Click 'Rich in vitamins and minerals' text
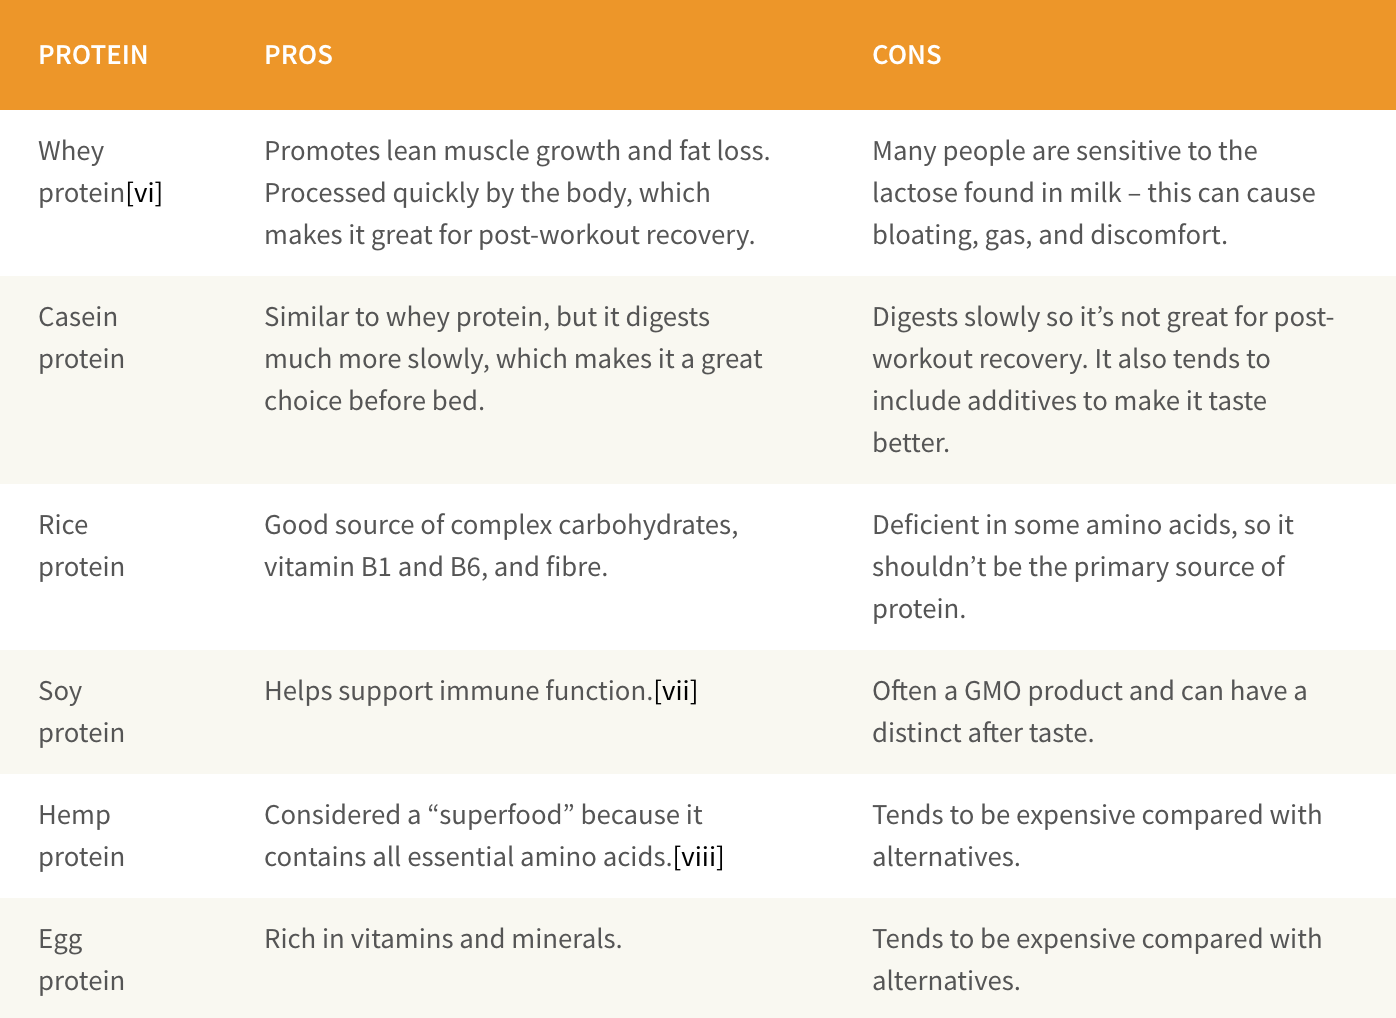This screenshot has width=1396, height=1018. tap(443, 939)
